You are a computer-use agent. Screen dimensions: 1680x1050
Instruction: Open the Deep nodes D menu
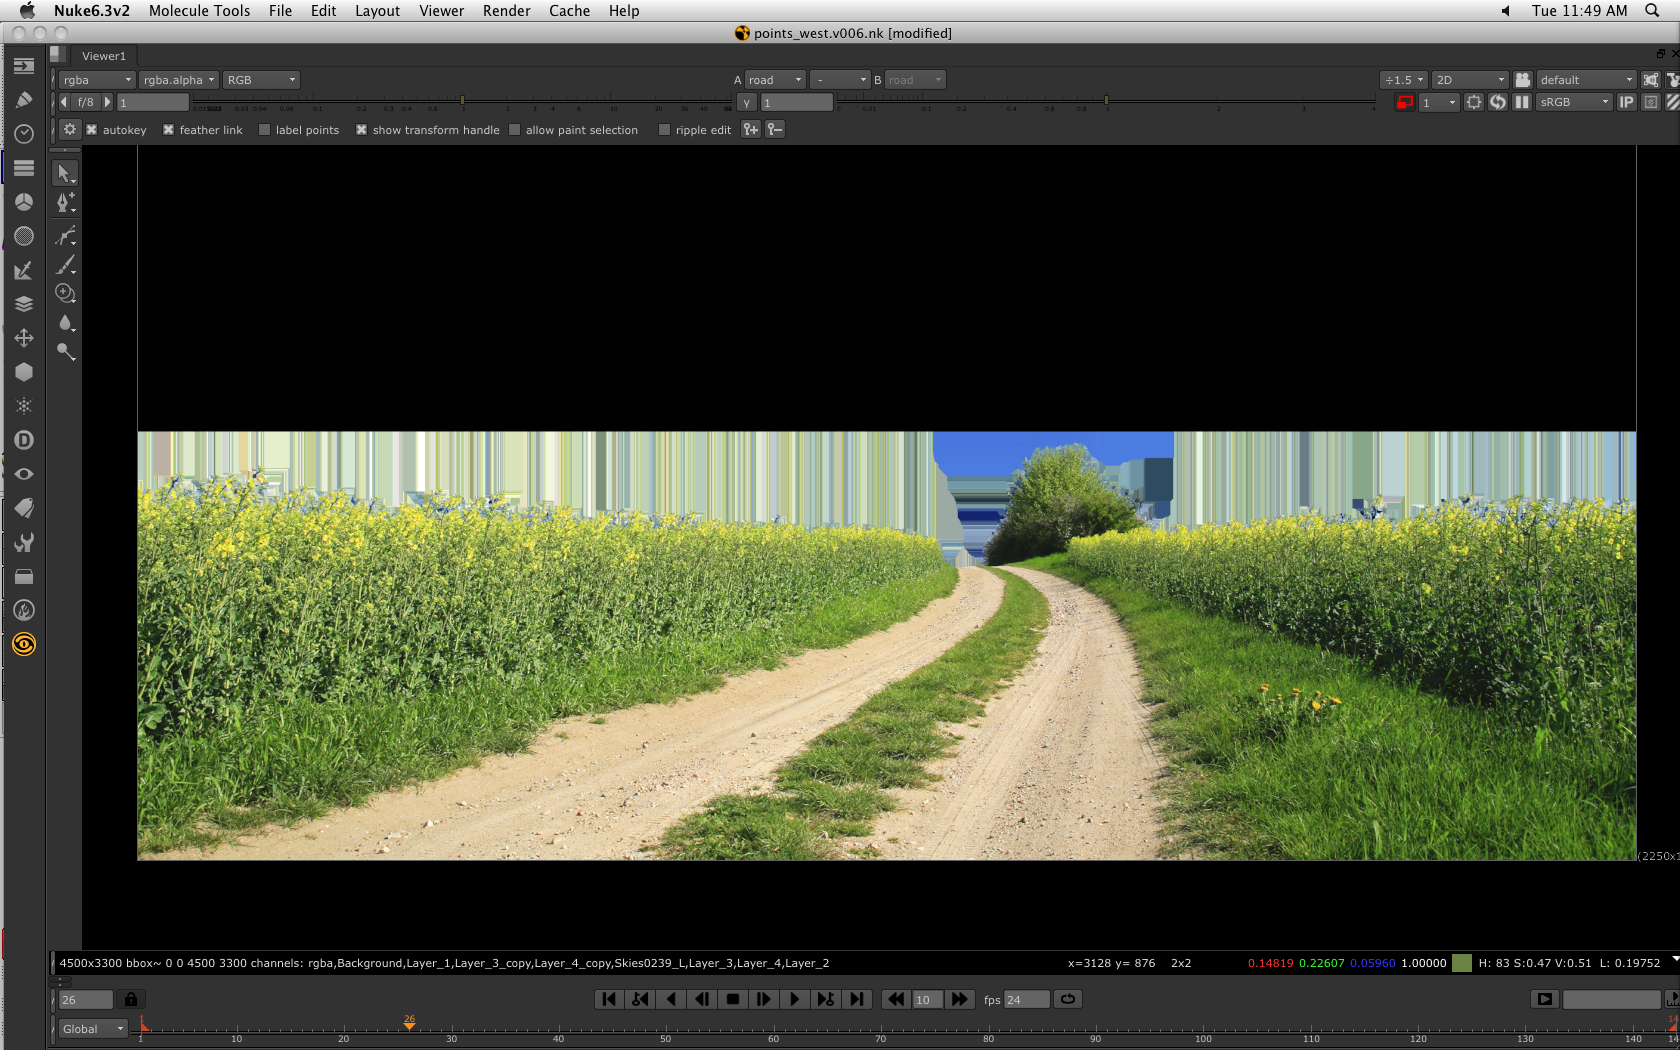point(24,440)
